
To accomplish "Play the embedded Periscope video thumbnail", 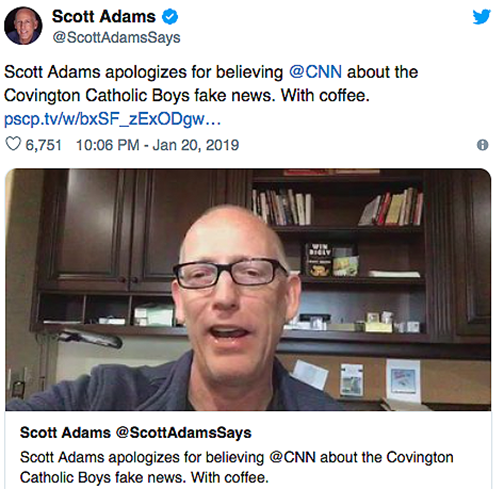I will tap(248, 289).
